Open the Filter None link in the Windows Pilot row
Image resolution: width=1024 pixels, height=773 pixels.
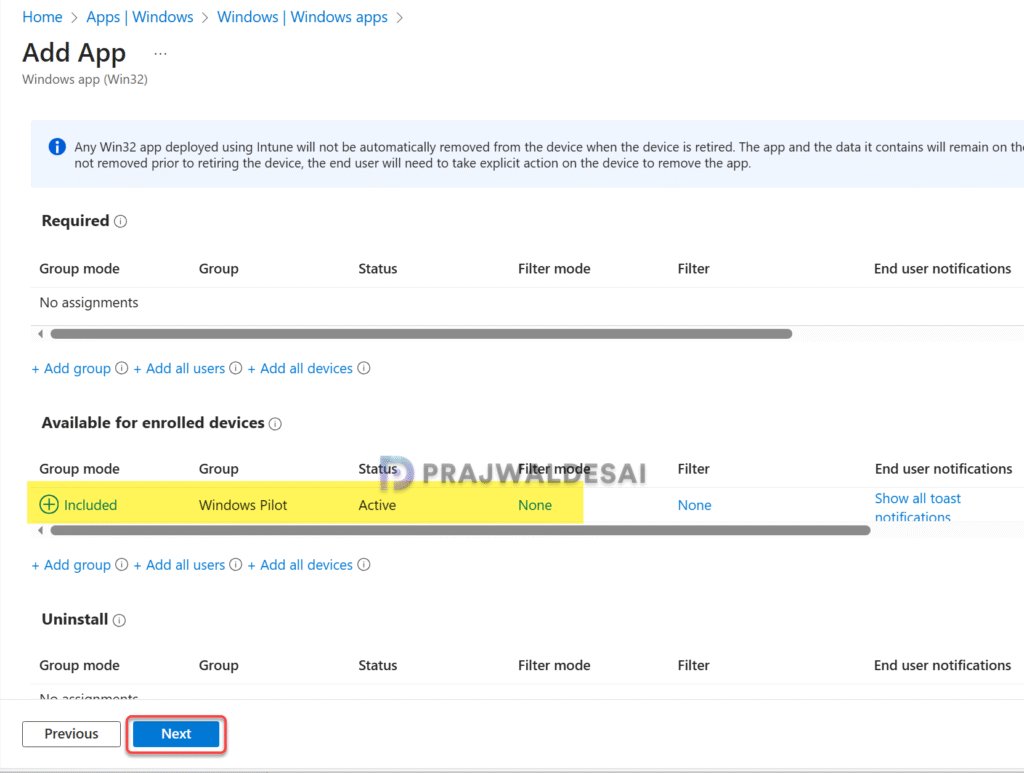click(694, 505)
